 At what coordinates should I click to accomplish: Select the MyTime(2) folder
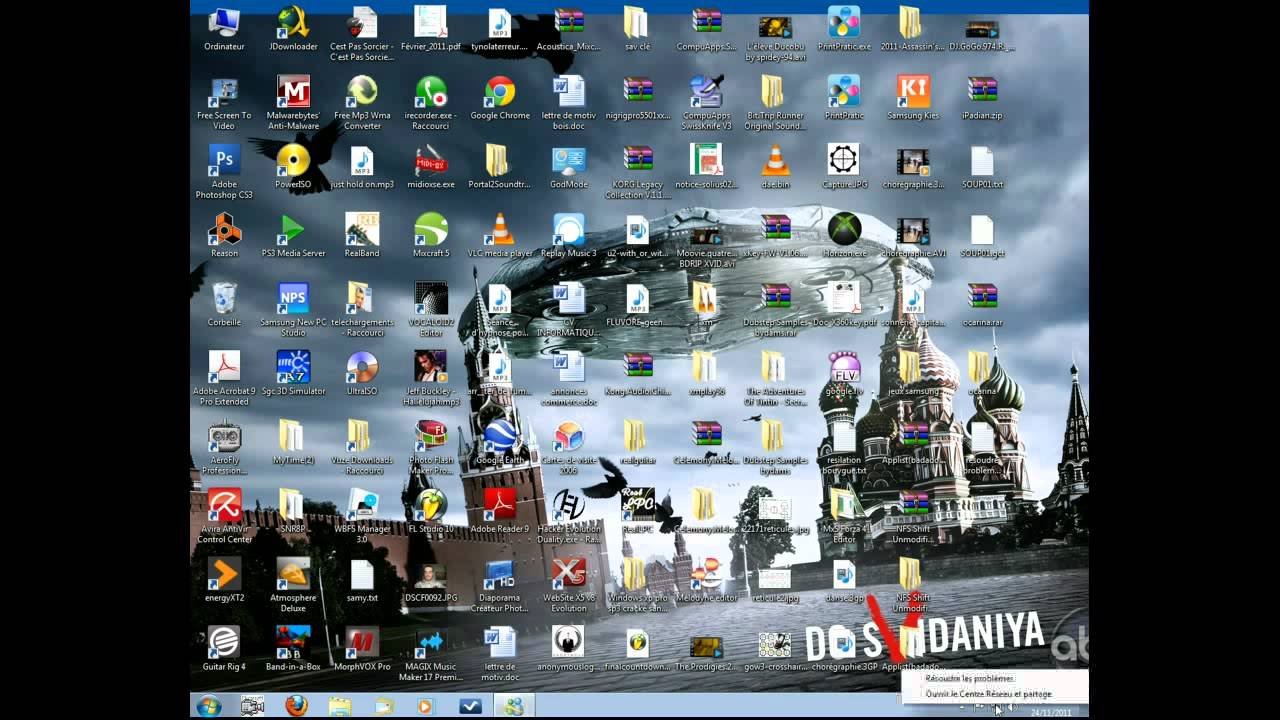(x=293, y=443)
